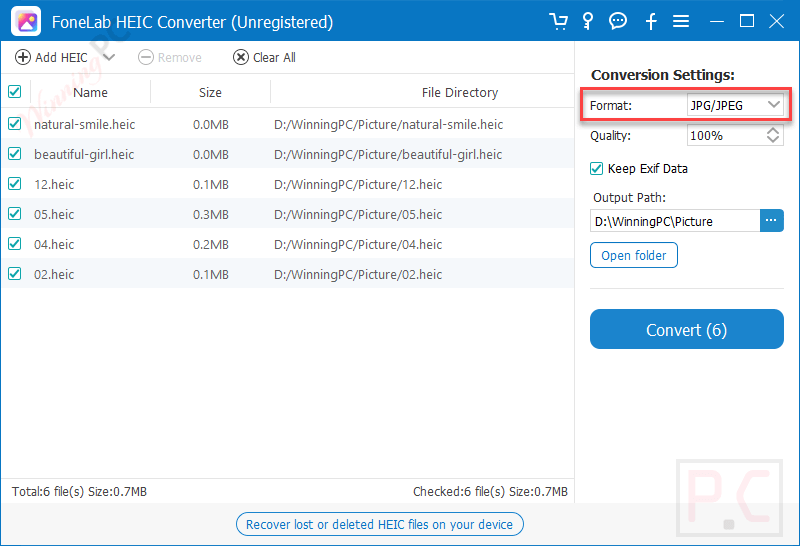Click path D:/WinningPC/Picture/natural-smile.heic

[x=388, y=125]
